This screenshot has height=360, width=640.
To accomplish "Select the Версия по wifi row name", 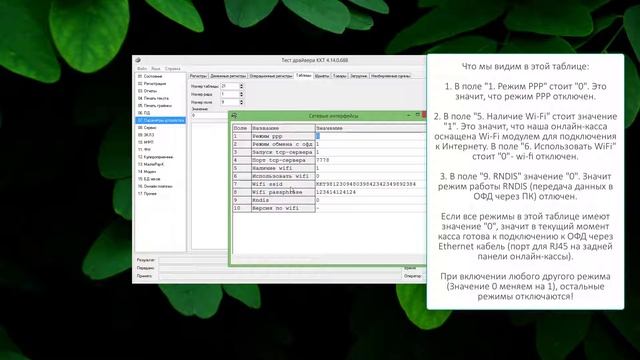I will coord(283,208).
